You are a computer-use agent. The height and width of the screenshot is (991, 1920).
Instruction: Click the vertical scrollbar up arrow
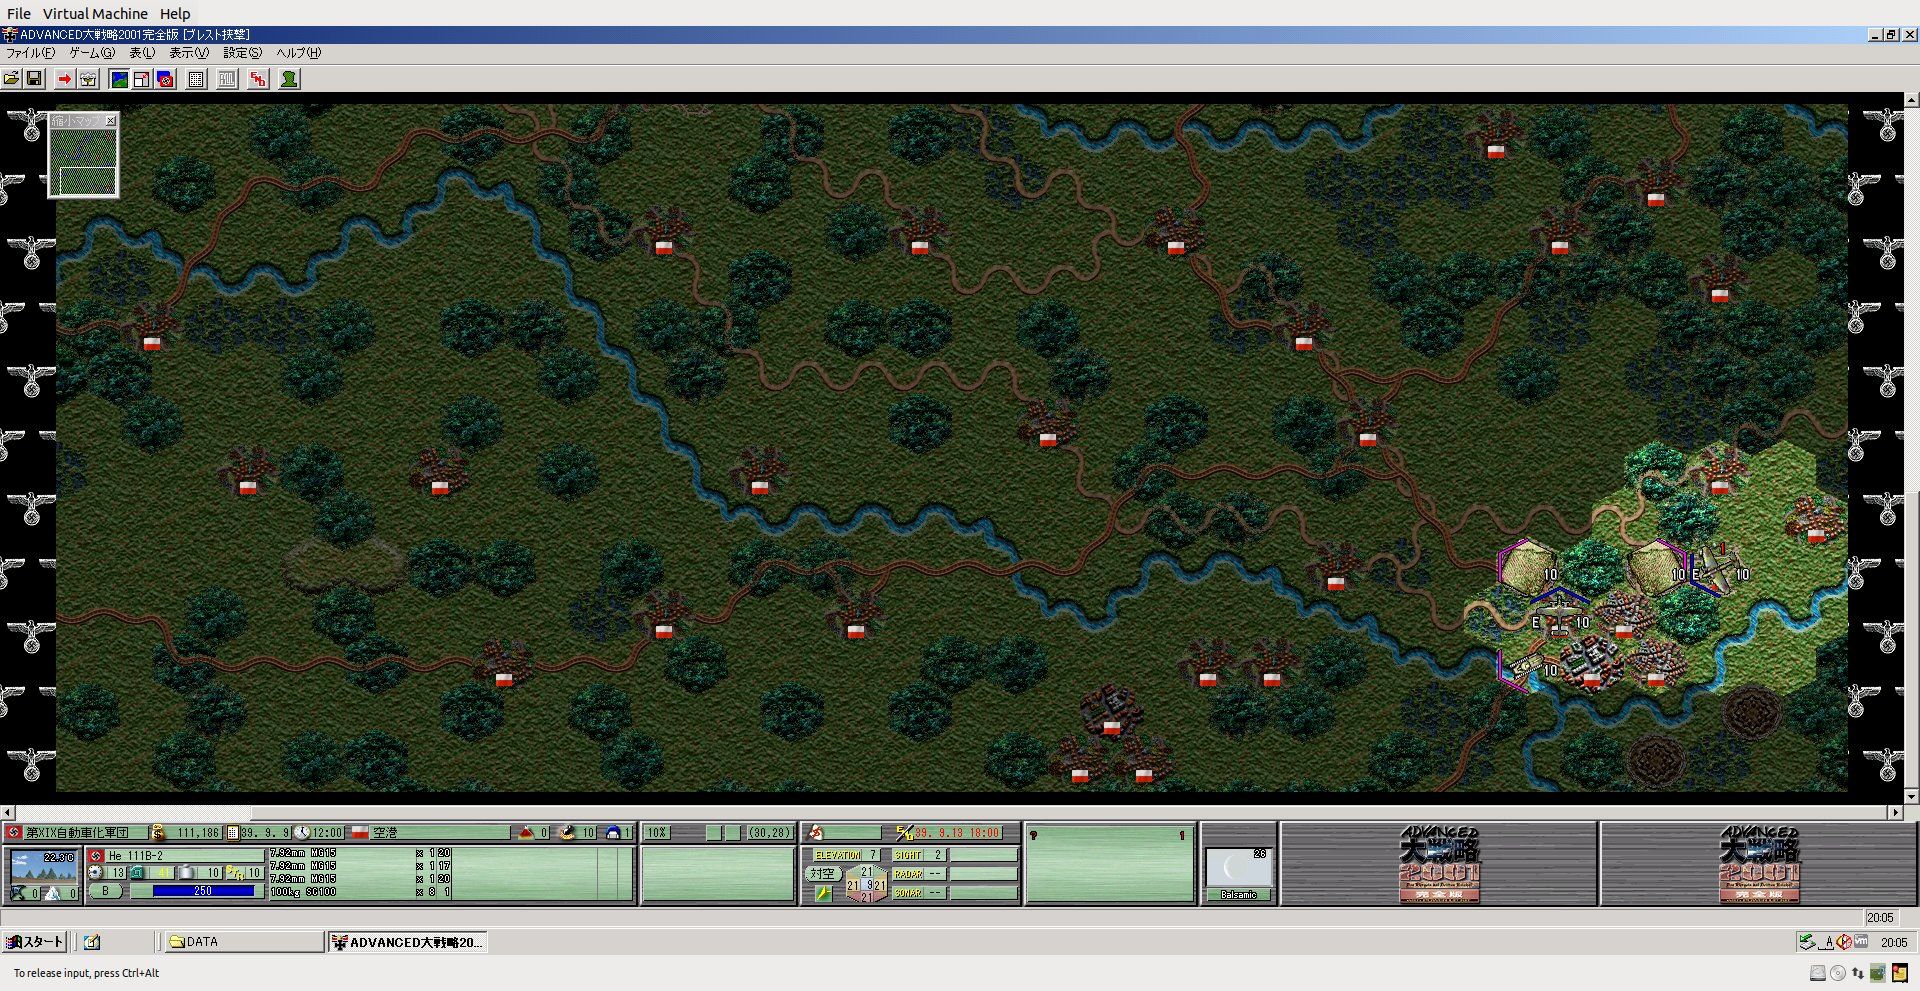coord(1911,100)
